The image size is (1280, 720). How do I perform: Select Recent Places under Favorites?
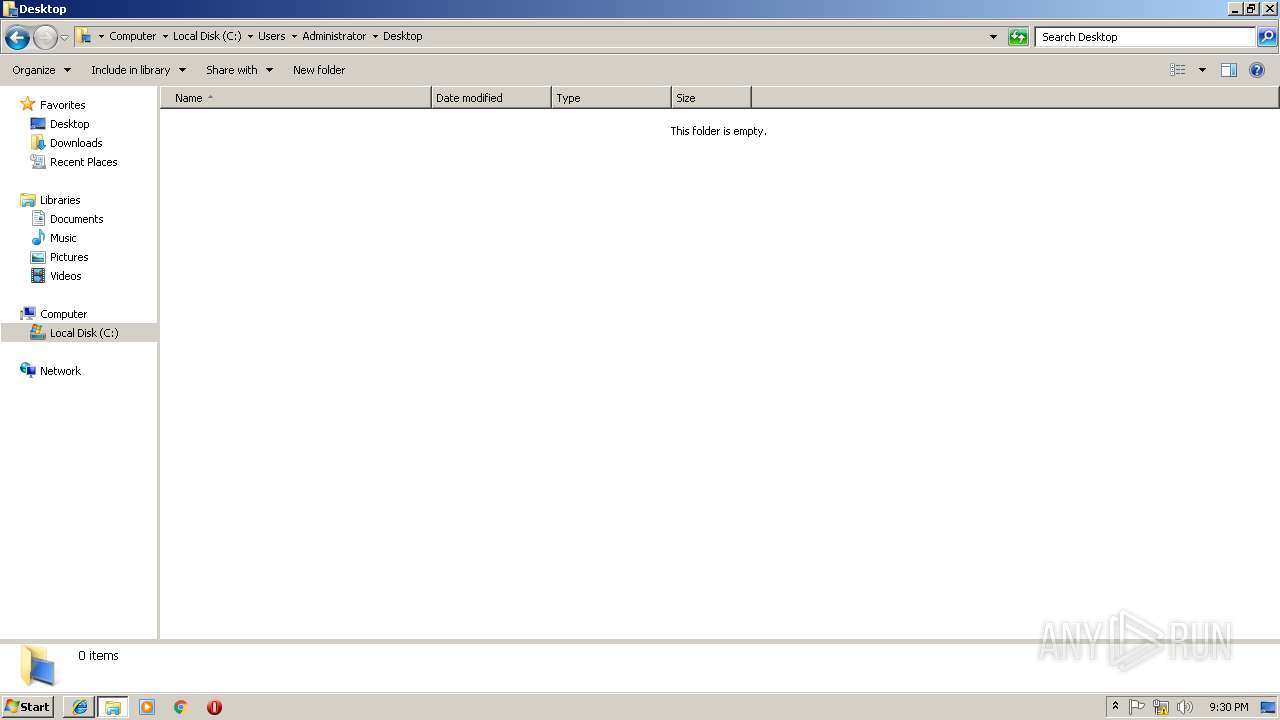click(83, 162)
